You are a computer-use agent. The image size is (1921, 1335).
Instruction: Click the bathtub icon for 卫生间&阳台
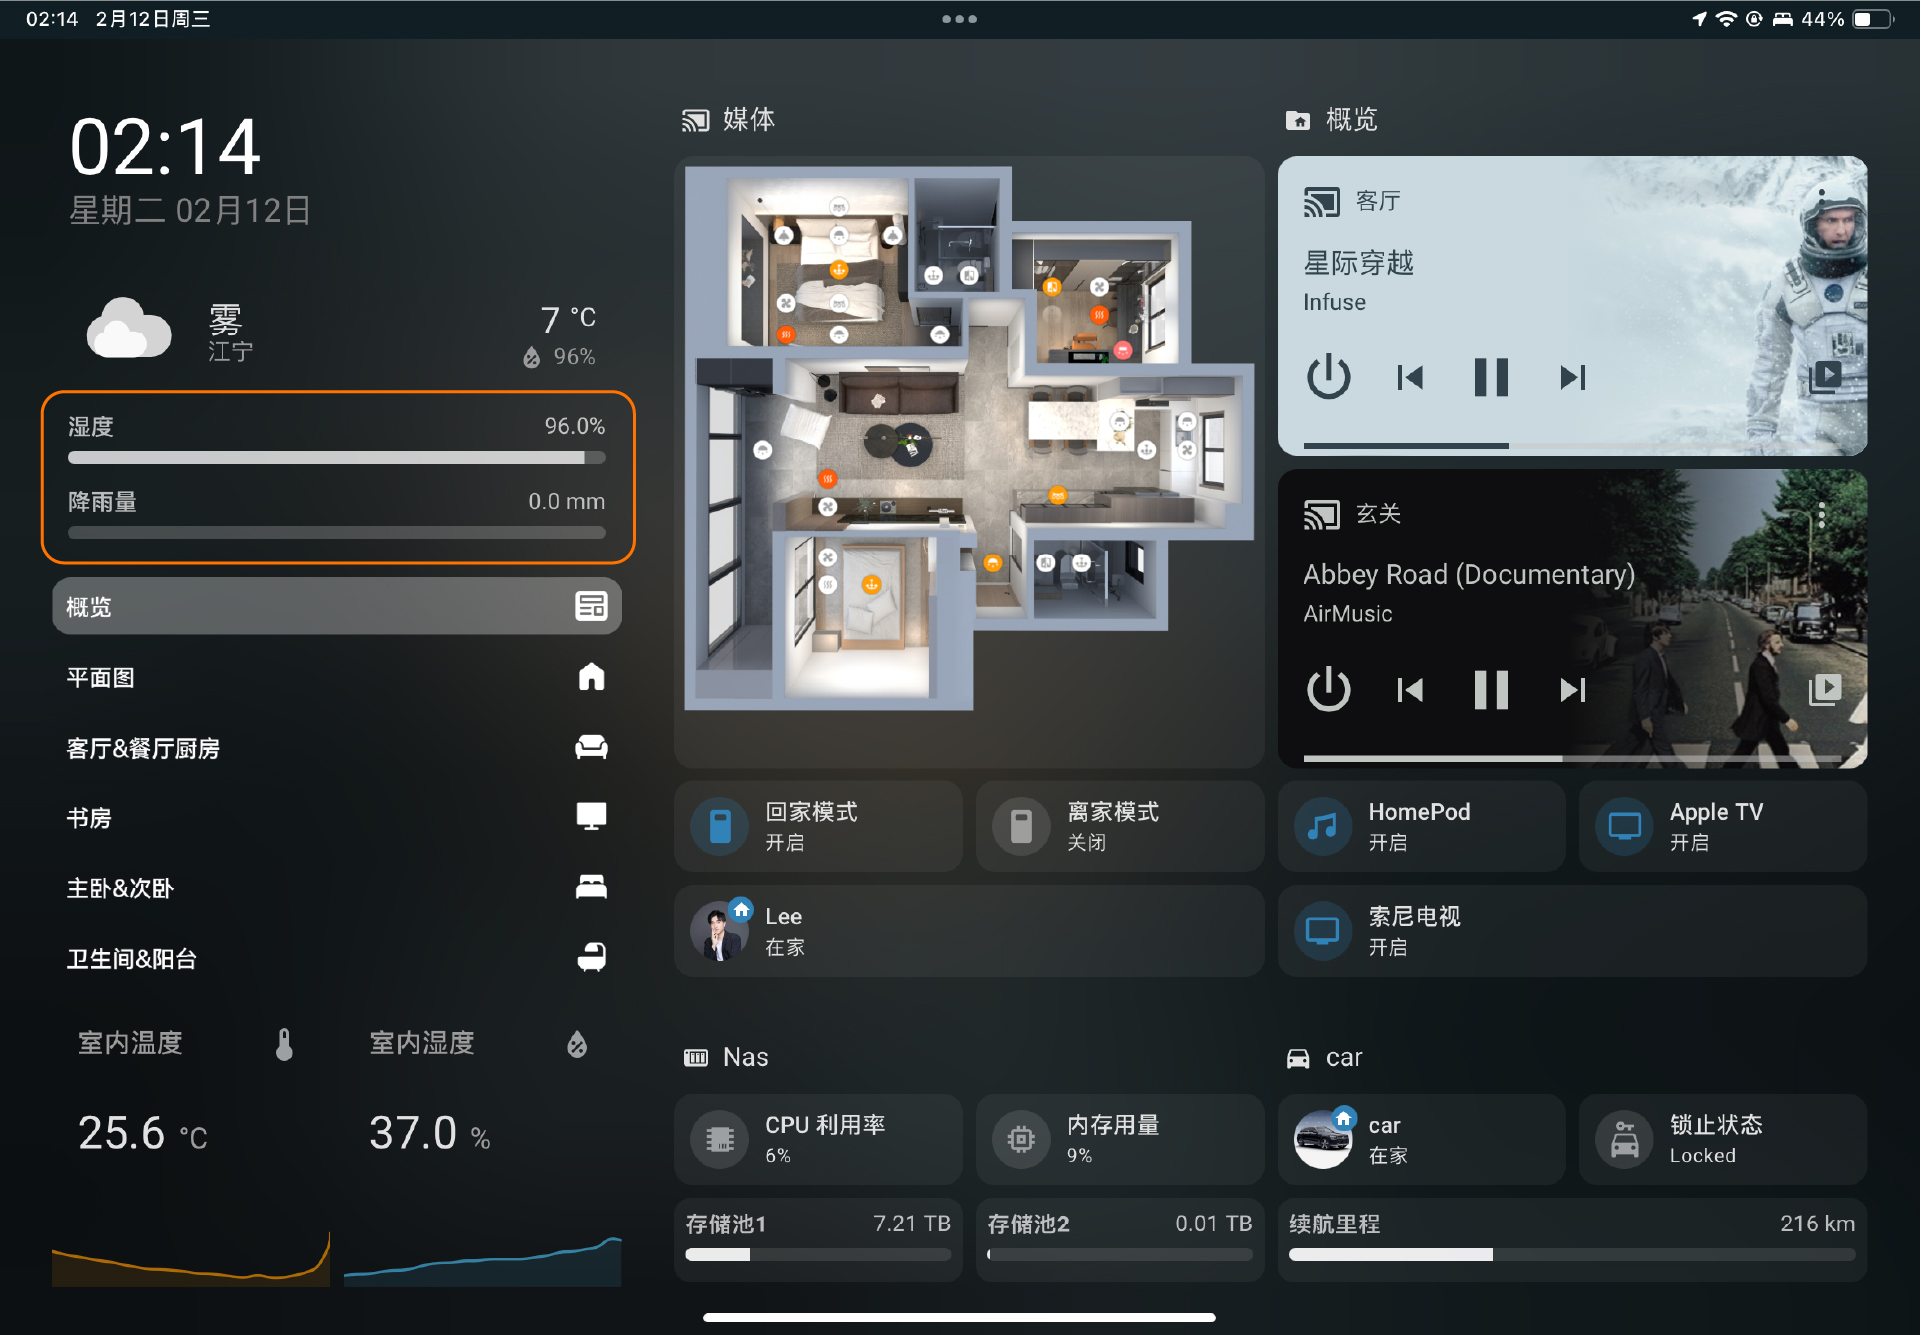(592, 957)
